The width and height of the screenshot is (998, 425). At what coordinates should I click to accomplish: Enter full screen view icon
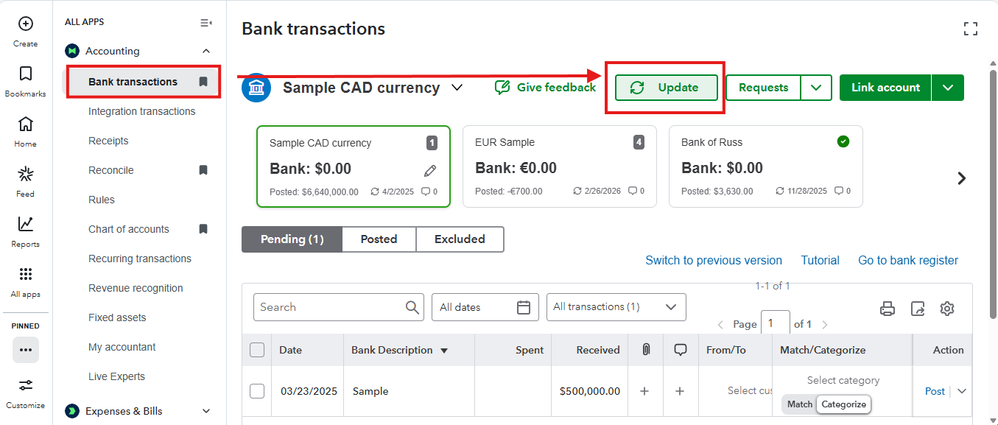970,29
